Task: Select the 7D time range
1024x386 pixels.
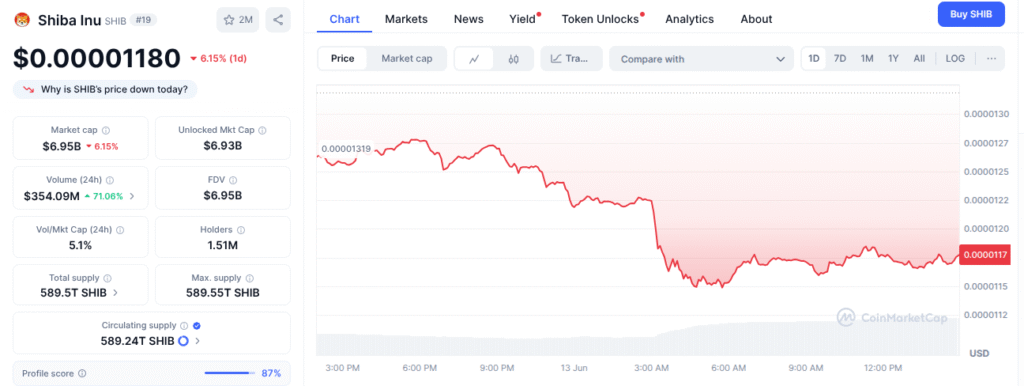Action: pyautogui.click(x=840, y=59)
